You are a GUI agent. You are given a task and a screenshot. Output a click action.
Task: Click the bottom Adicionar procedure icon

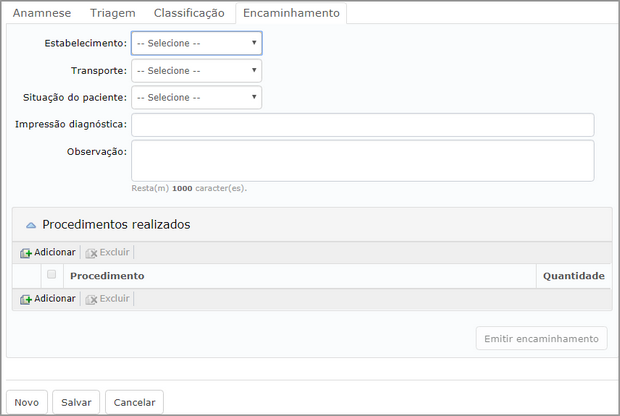(26, 299)
